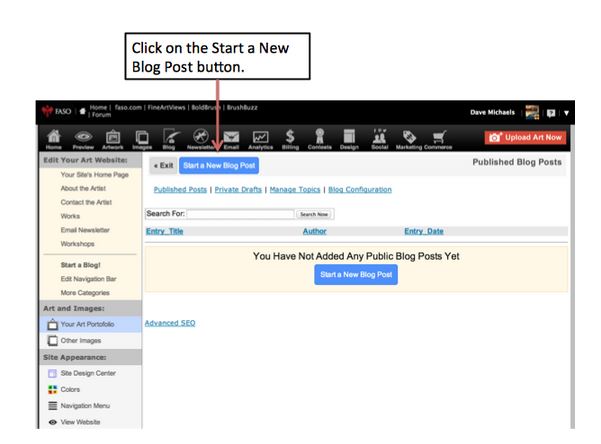Open the Analytics chart icon

pyautogui.click(x=261, y=139)
